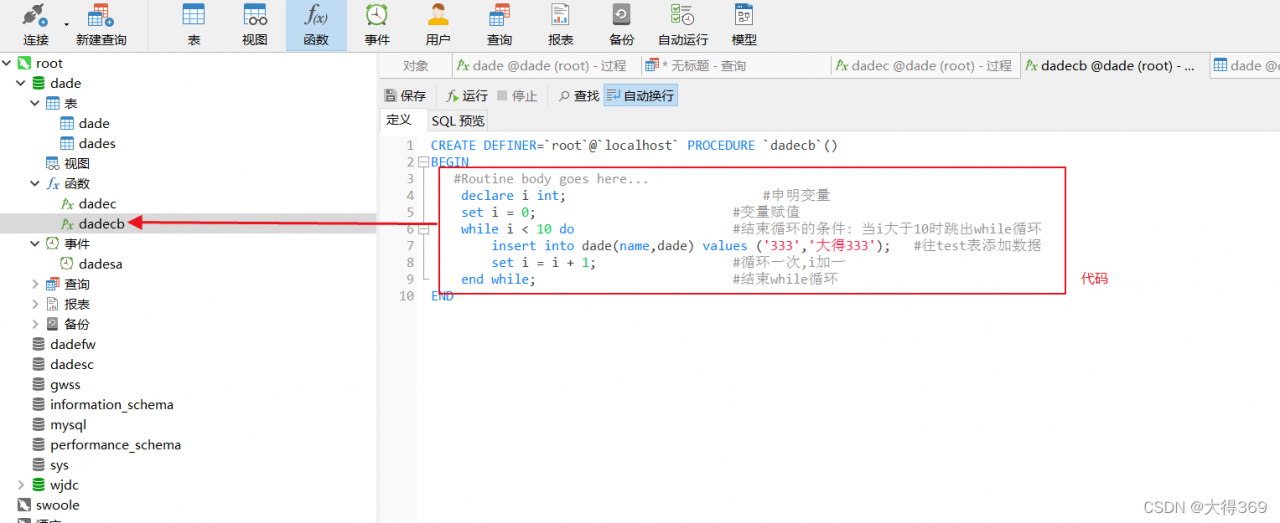Open the 模型 model toolbar icon
Viewport: 1280px width, 523px height.
(x=744, y=25)
